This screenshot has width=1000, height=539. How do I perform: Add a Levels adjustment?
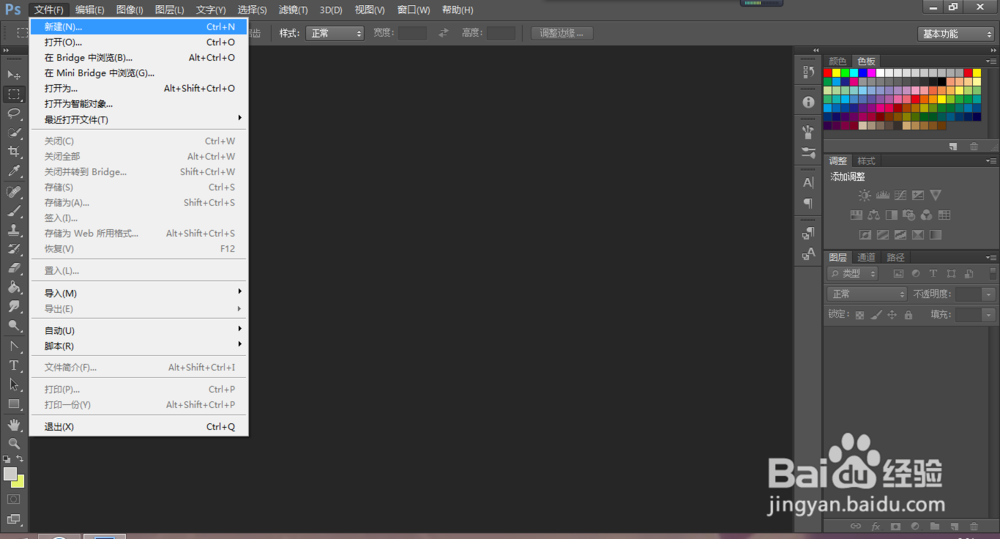[883, 195]
